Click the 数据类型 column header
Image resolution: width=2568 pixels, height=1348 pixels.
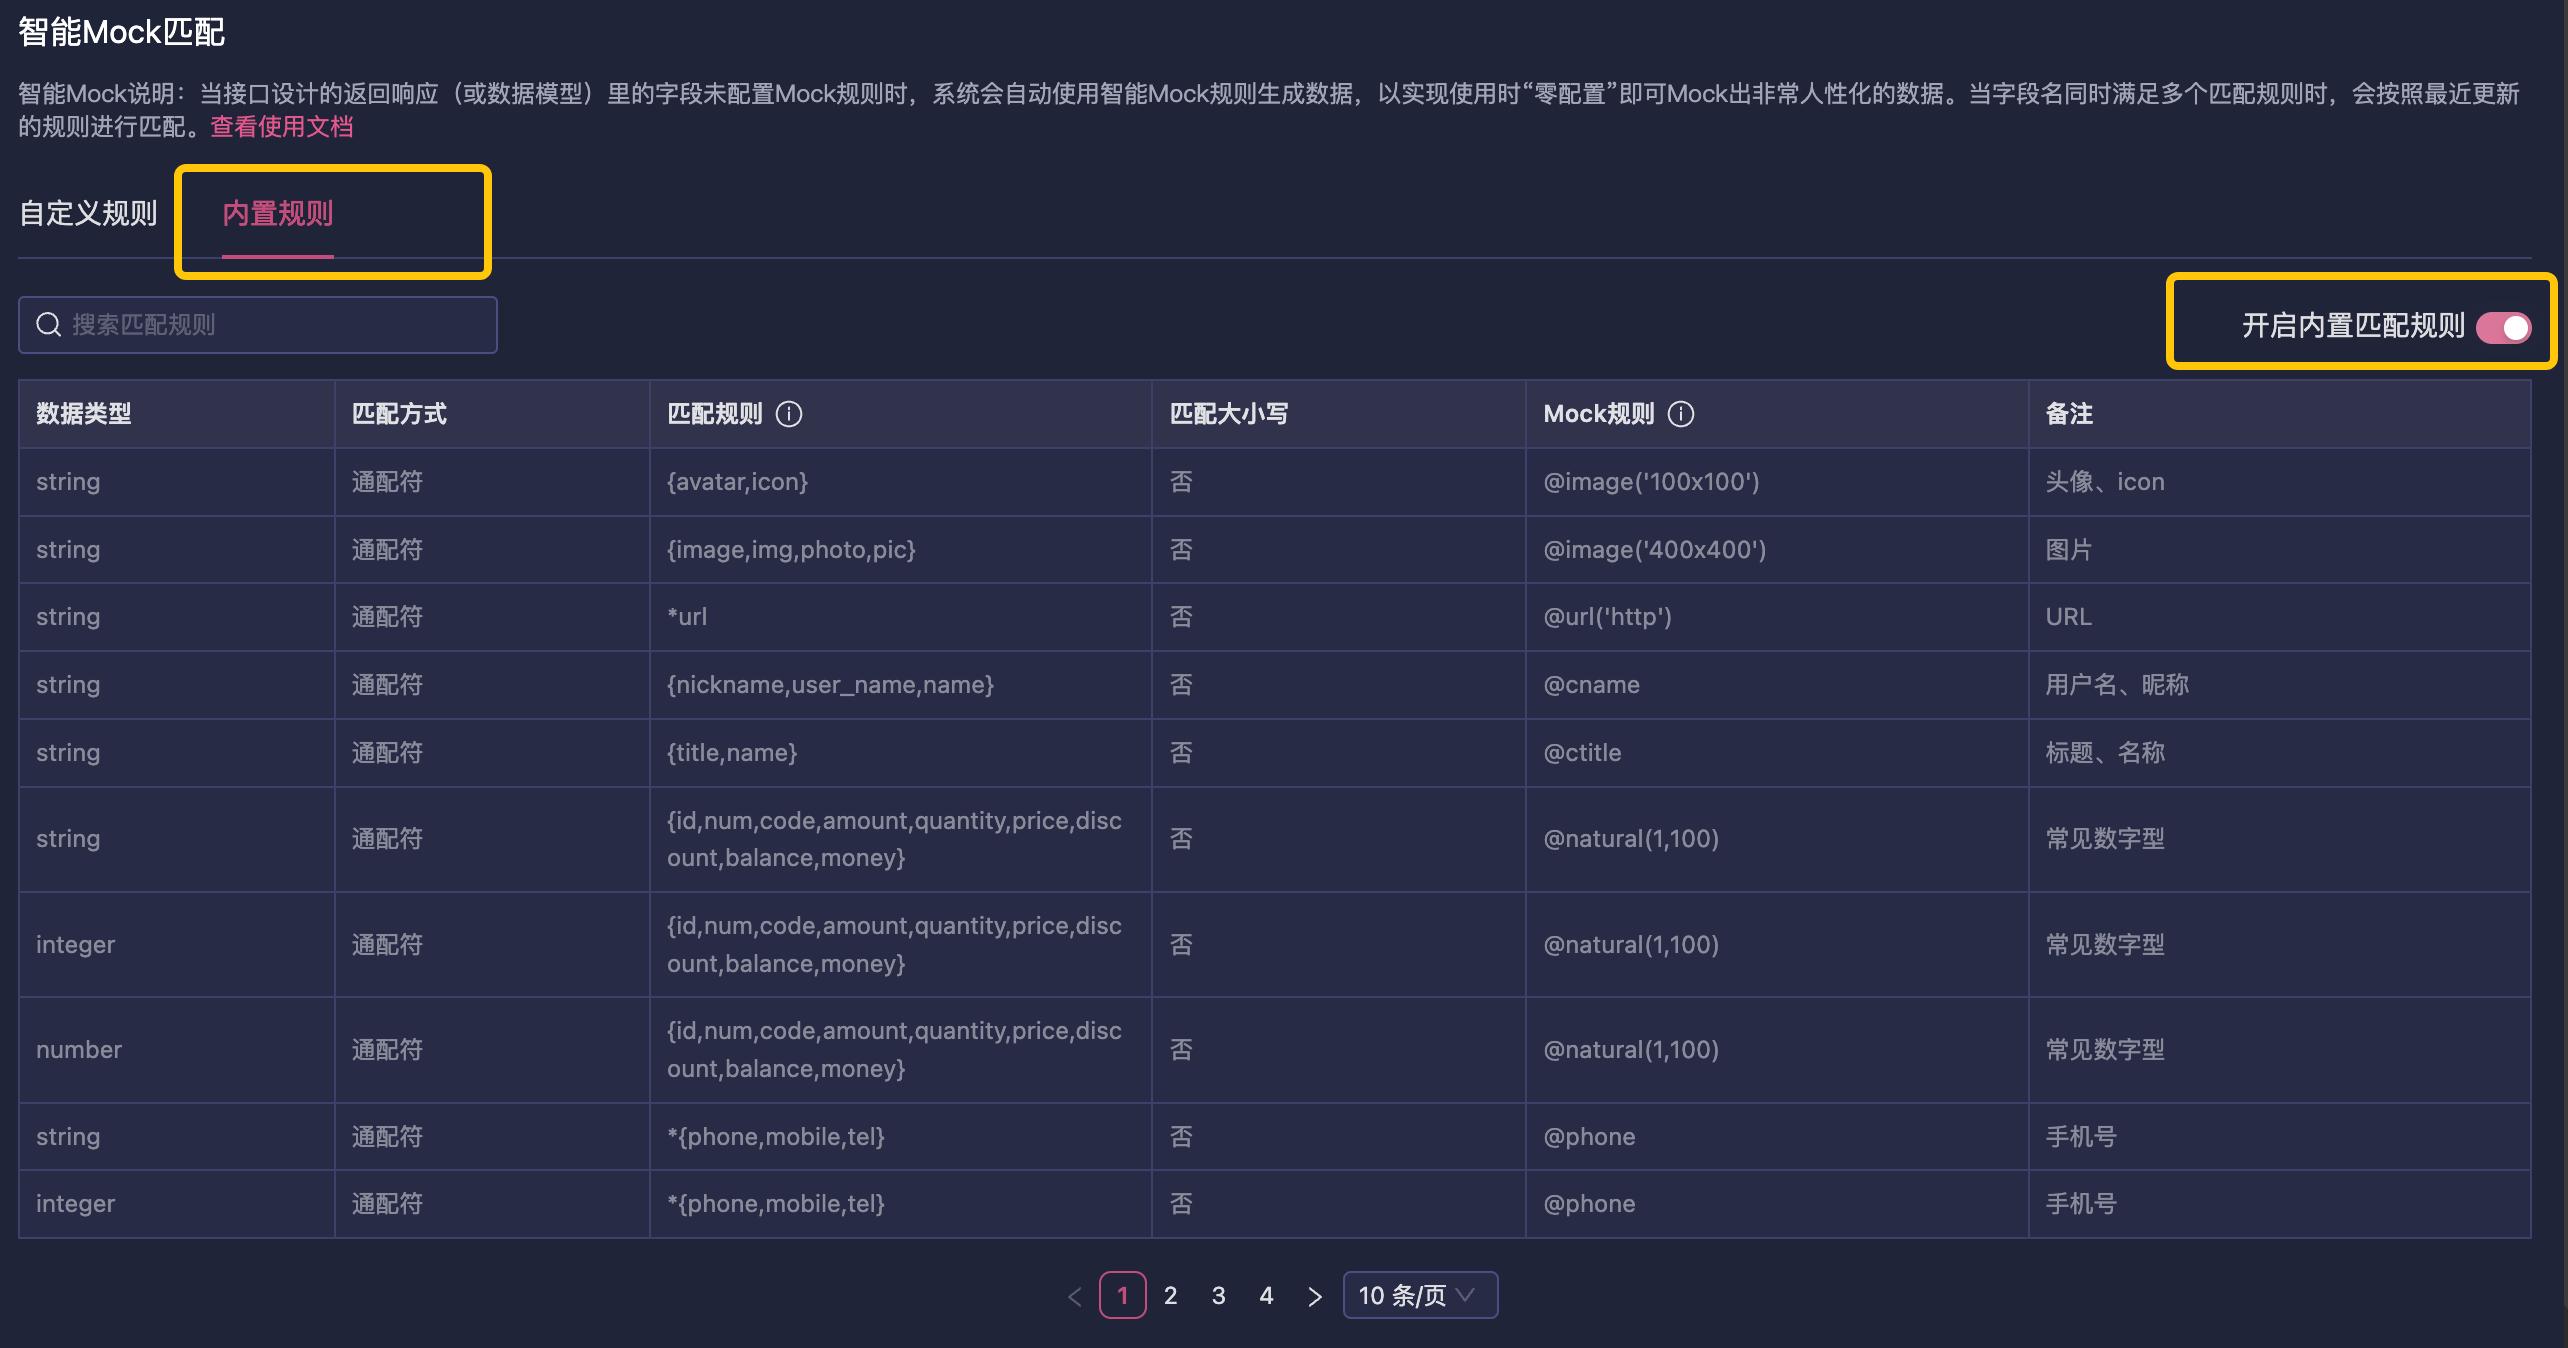[x=176, y=414]
